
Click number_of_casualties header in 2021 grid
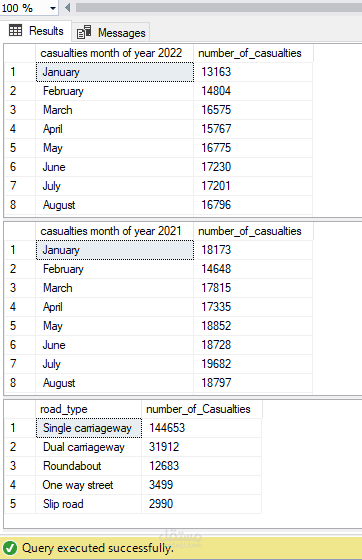pyautogui.click(x=253, y=231)
